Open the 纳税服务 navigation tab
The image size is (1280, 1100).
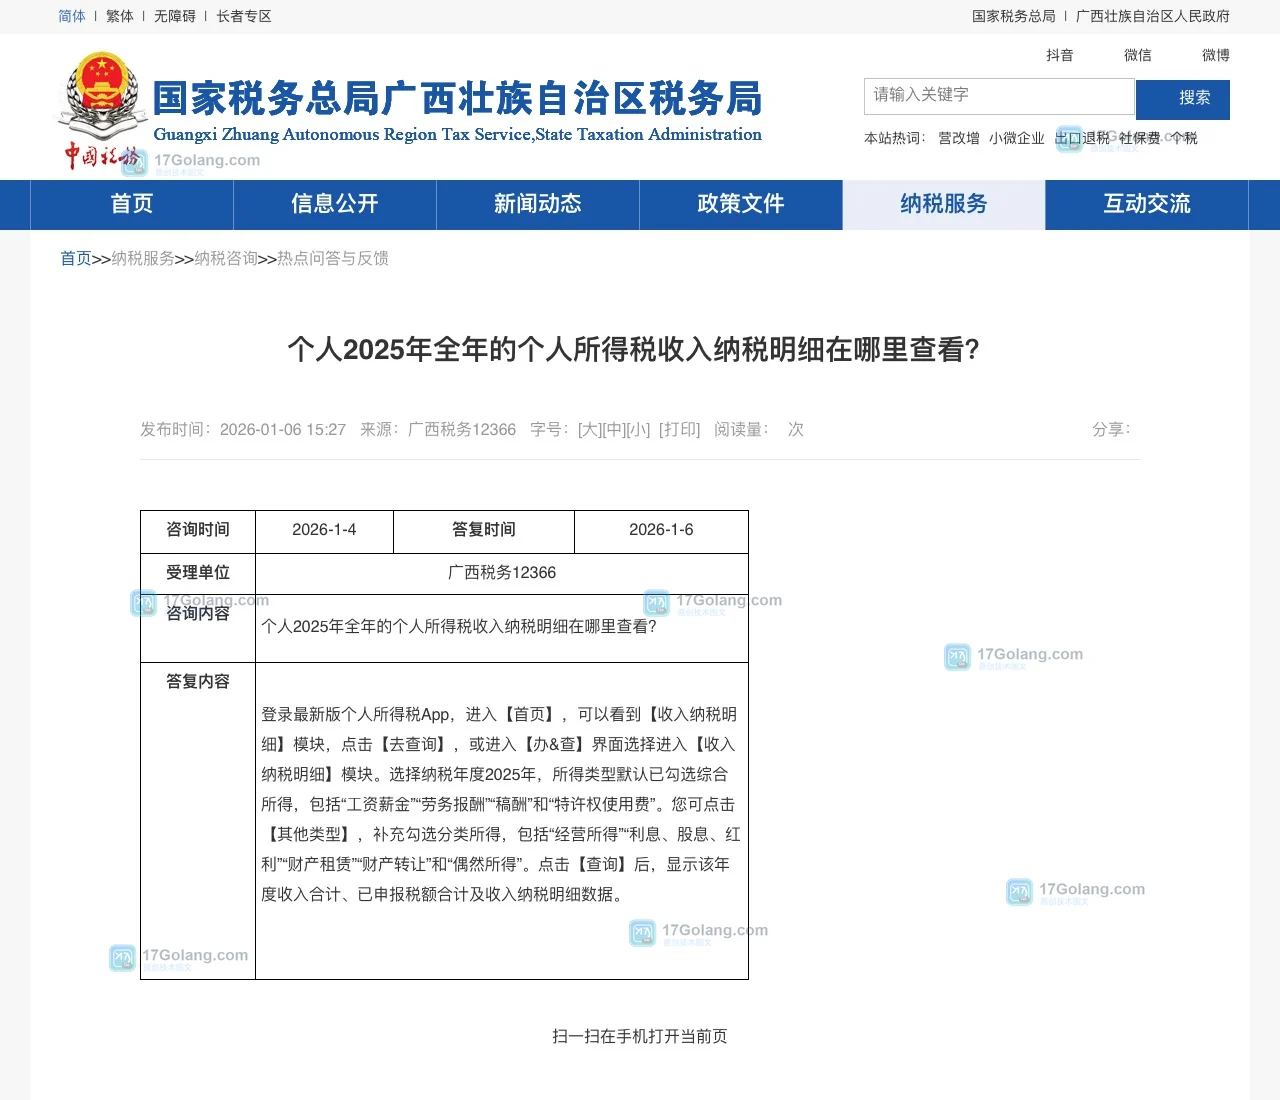[944, 204]
